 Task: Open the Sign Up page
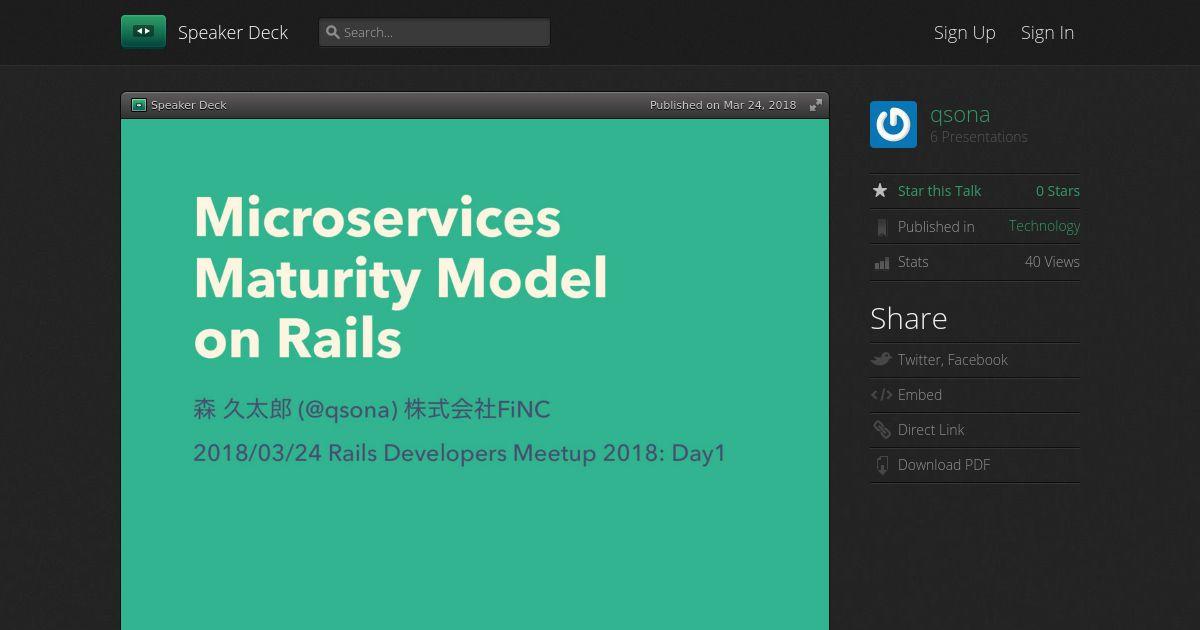point(965,32)
